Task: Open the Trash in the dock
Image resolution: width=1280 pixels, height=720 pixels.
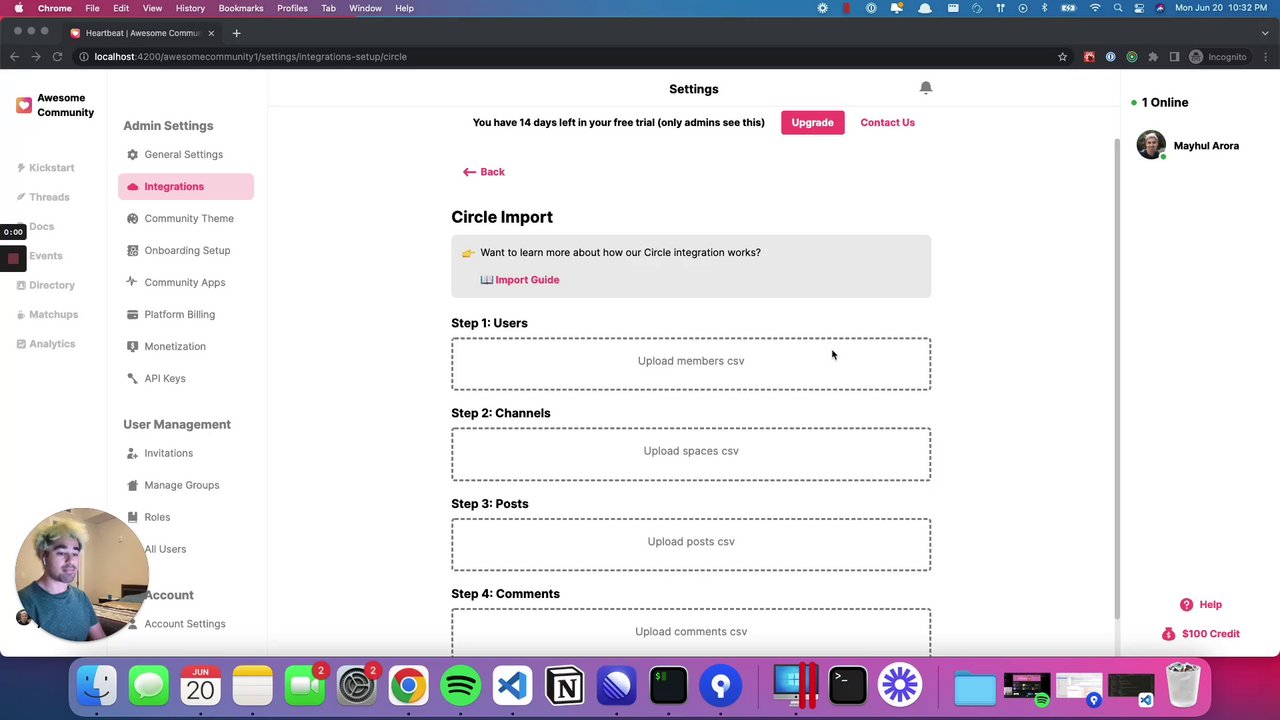Action: point(1183,686)
